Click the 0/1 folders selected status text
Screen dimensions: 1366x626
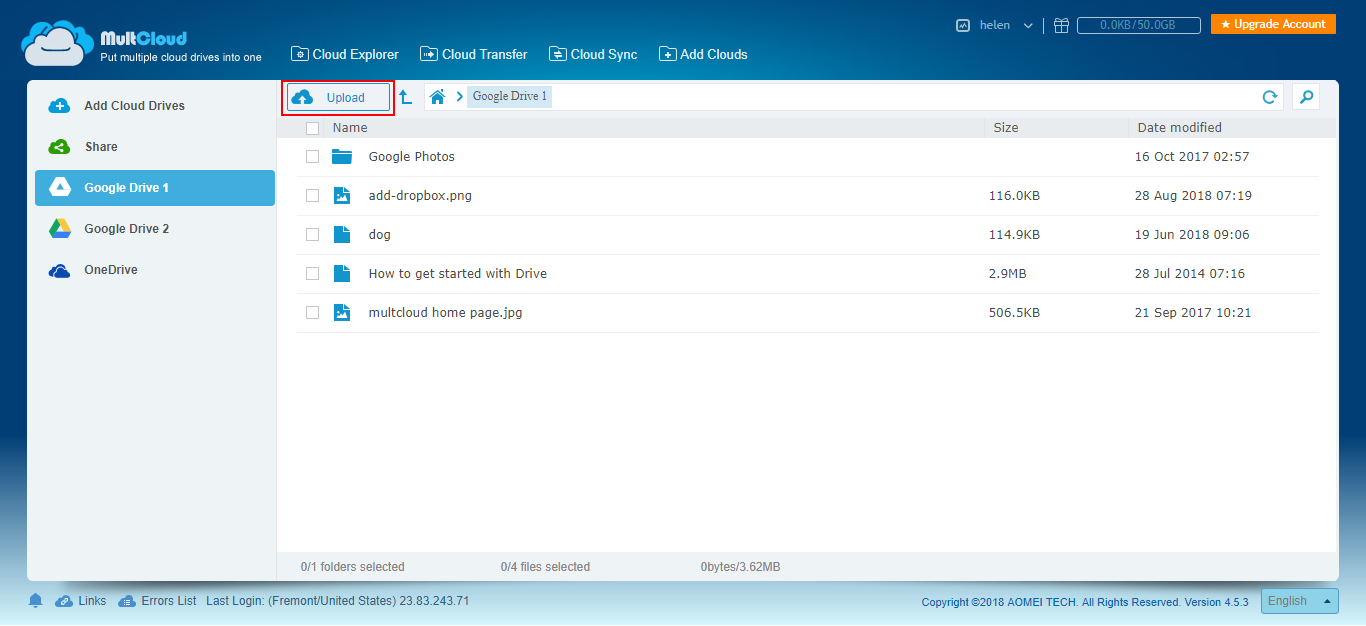[x=352, y=567]
